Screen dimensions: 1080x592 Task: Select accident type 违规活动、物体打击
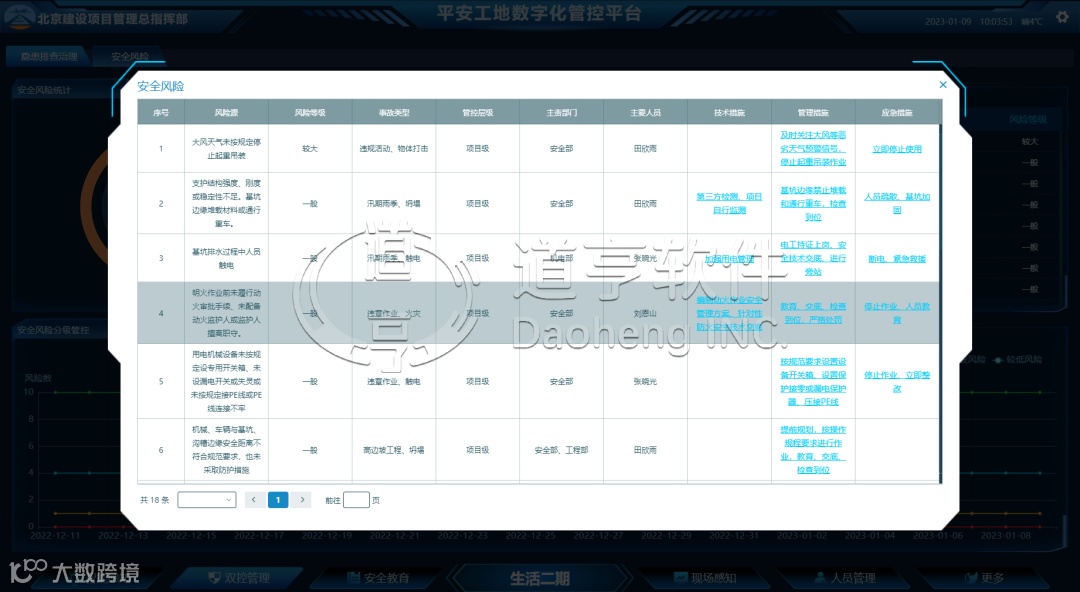click(394, 148)
